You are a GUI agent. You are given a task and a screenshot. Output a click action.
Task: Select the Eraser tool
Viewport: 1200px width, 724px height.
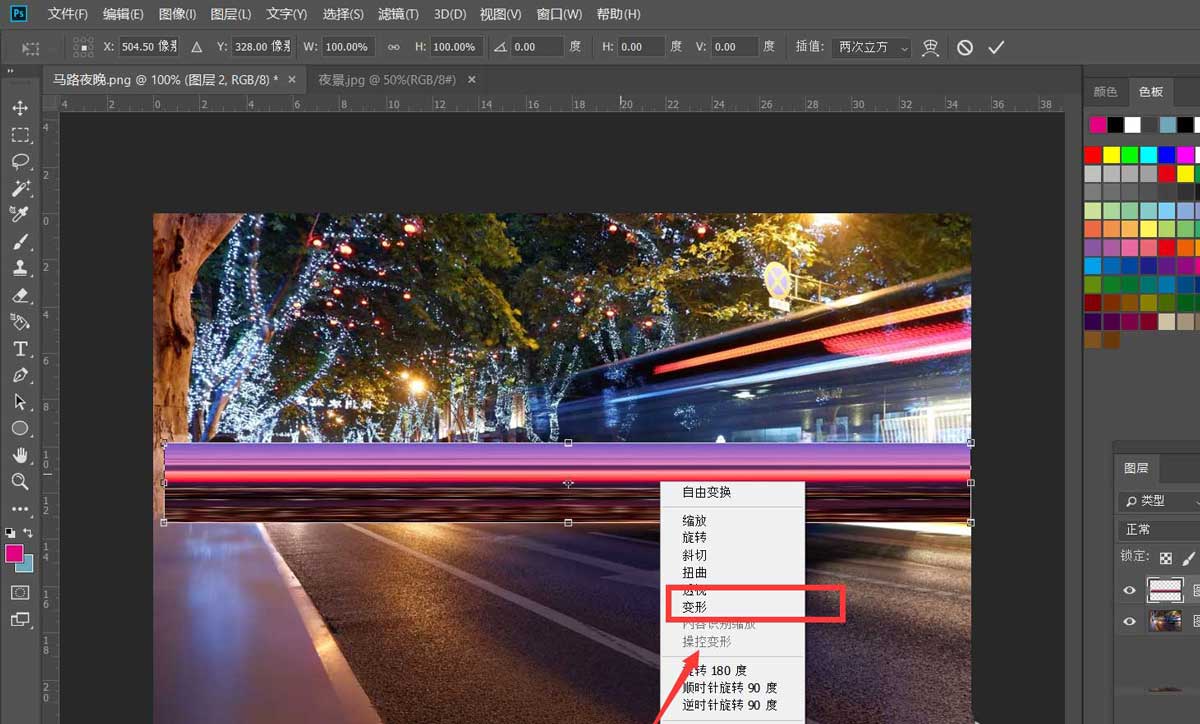click(x=20, y=295)
